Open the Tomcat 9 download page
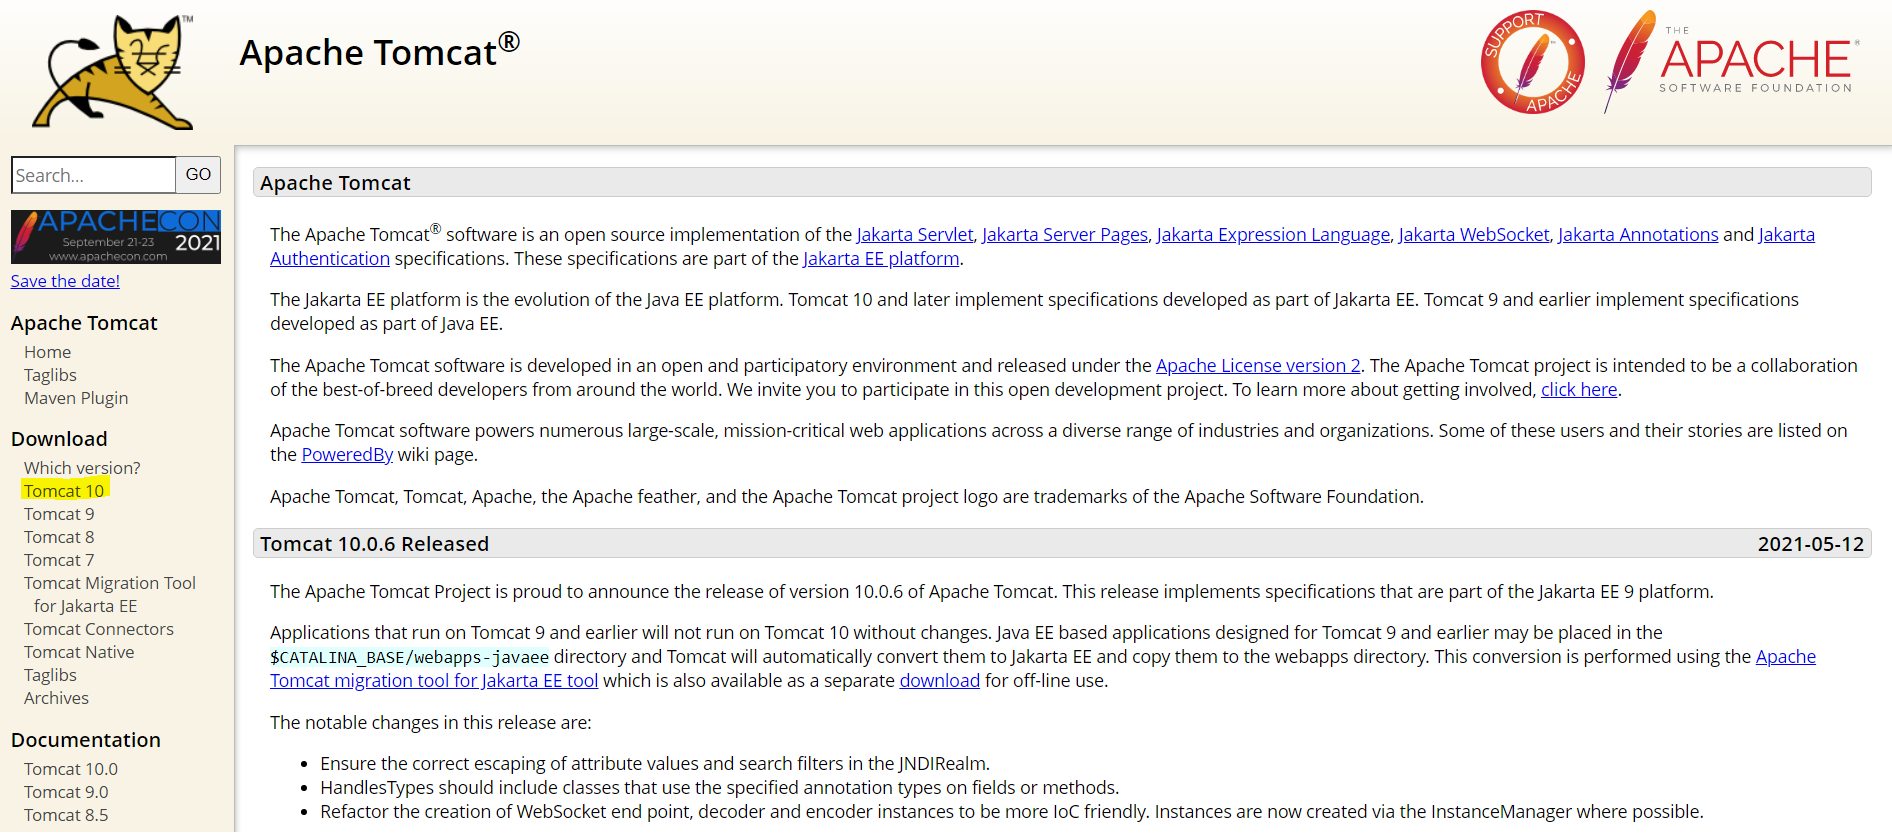Screen dimensions: 1892x835 (59, 514)
